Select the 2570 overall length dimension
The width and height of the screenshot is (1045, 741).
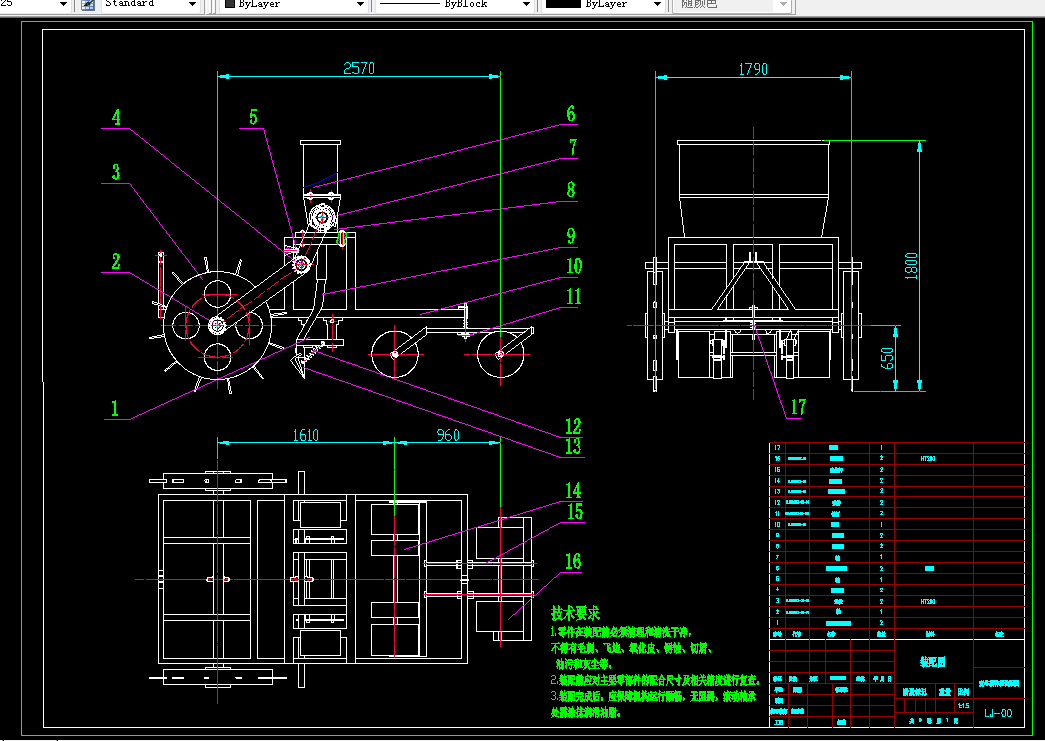click(359, 68)
